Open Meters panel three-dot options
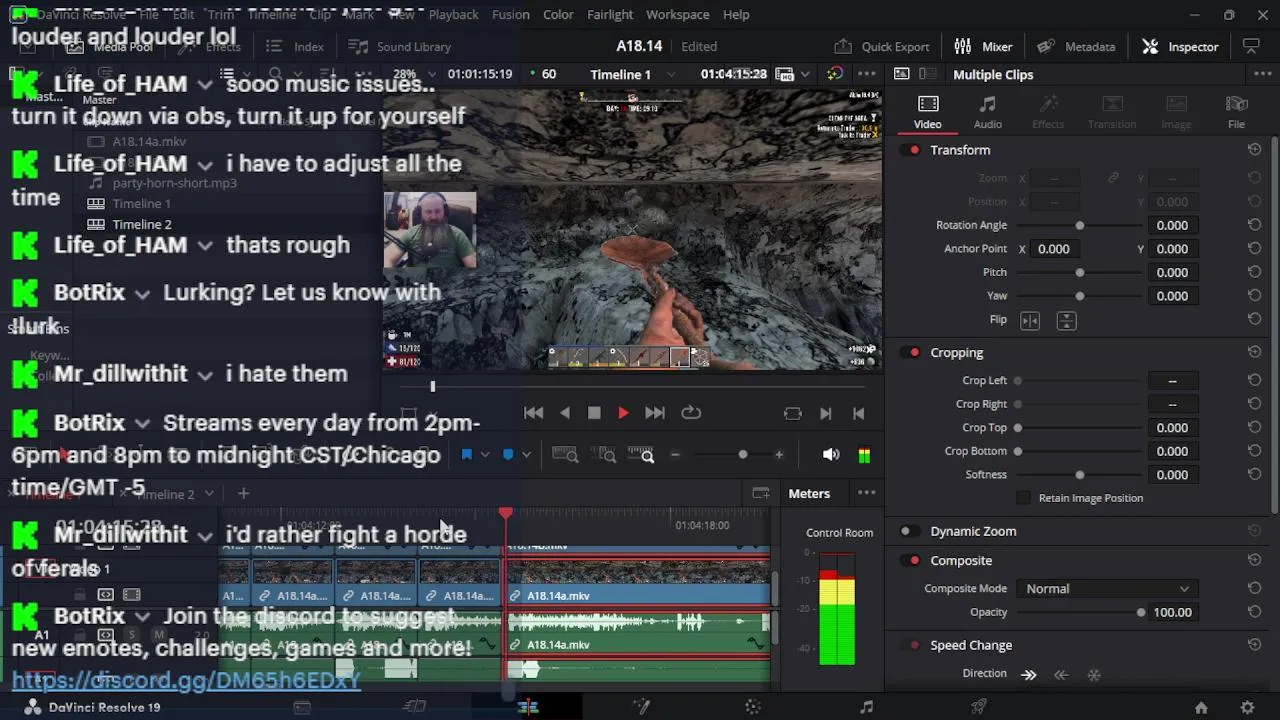The image size is (1280, 720). [x=866, y=493]
